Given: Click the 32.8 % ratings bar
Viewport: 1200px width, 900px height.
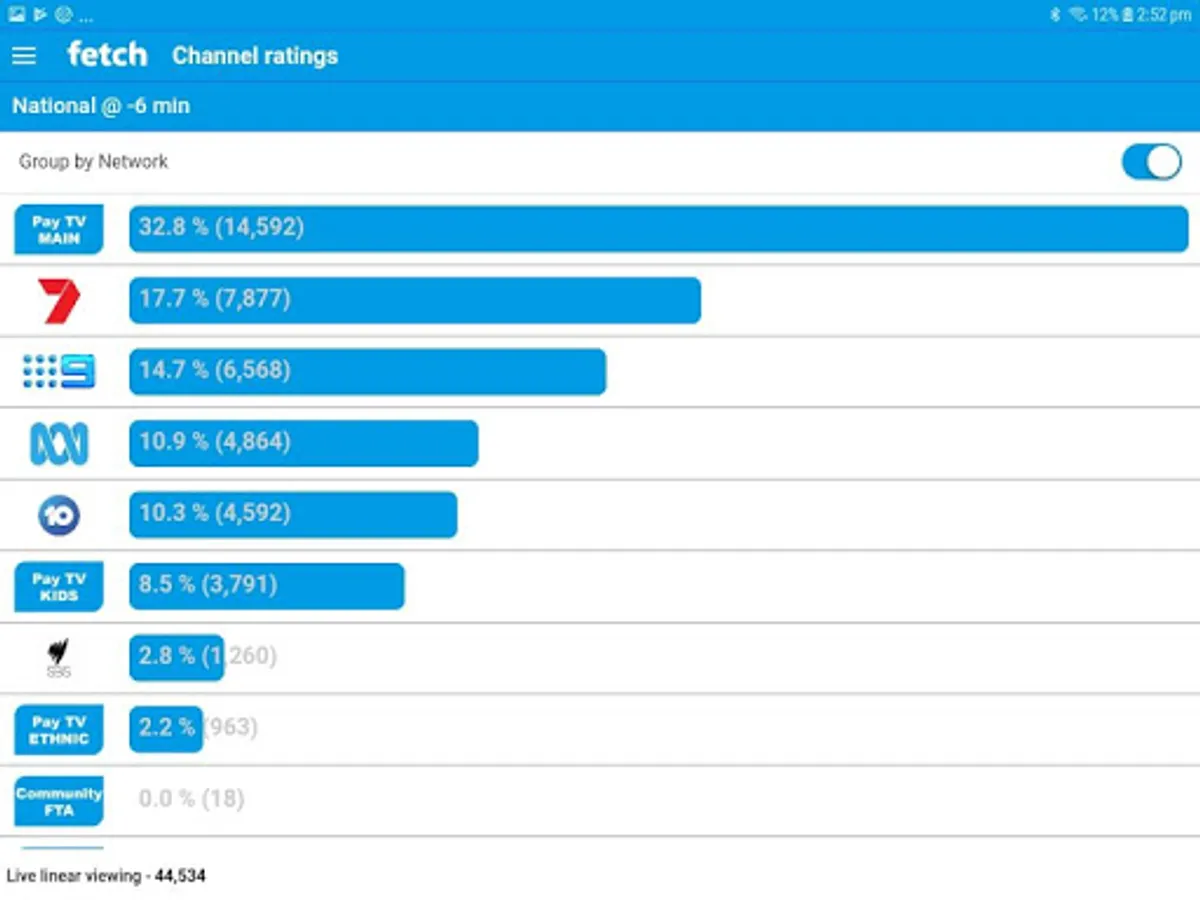Looking at the screenshot, I should click(x=658, y=229).
